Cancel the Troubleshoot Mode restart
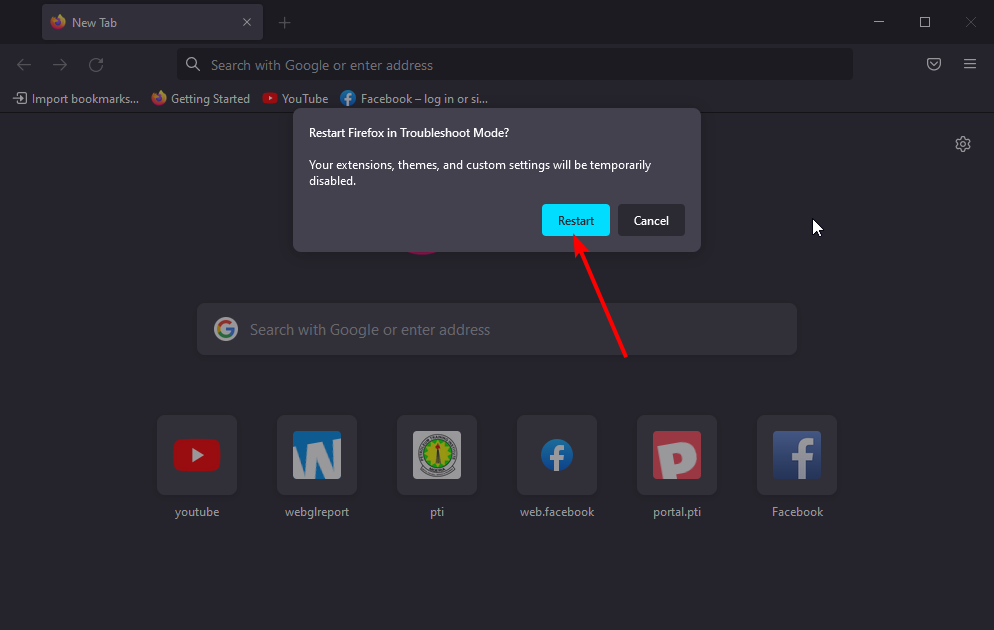The width and height of the screenshot is (994, 630). point(651,220)
